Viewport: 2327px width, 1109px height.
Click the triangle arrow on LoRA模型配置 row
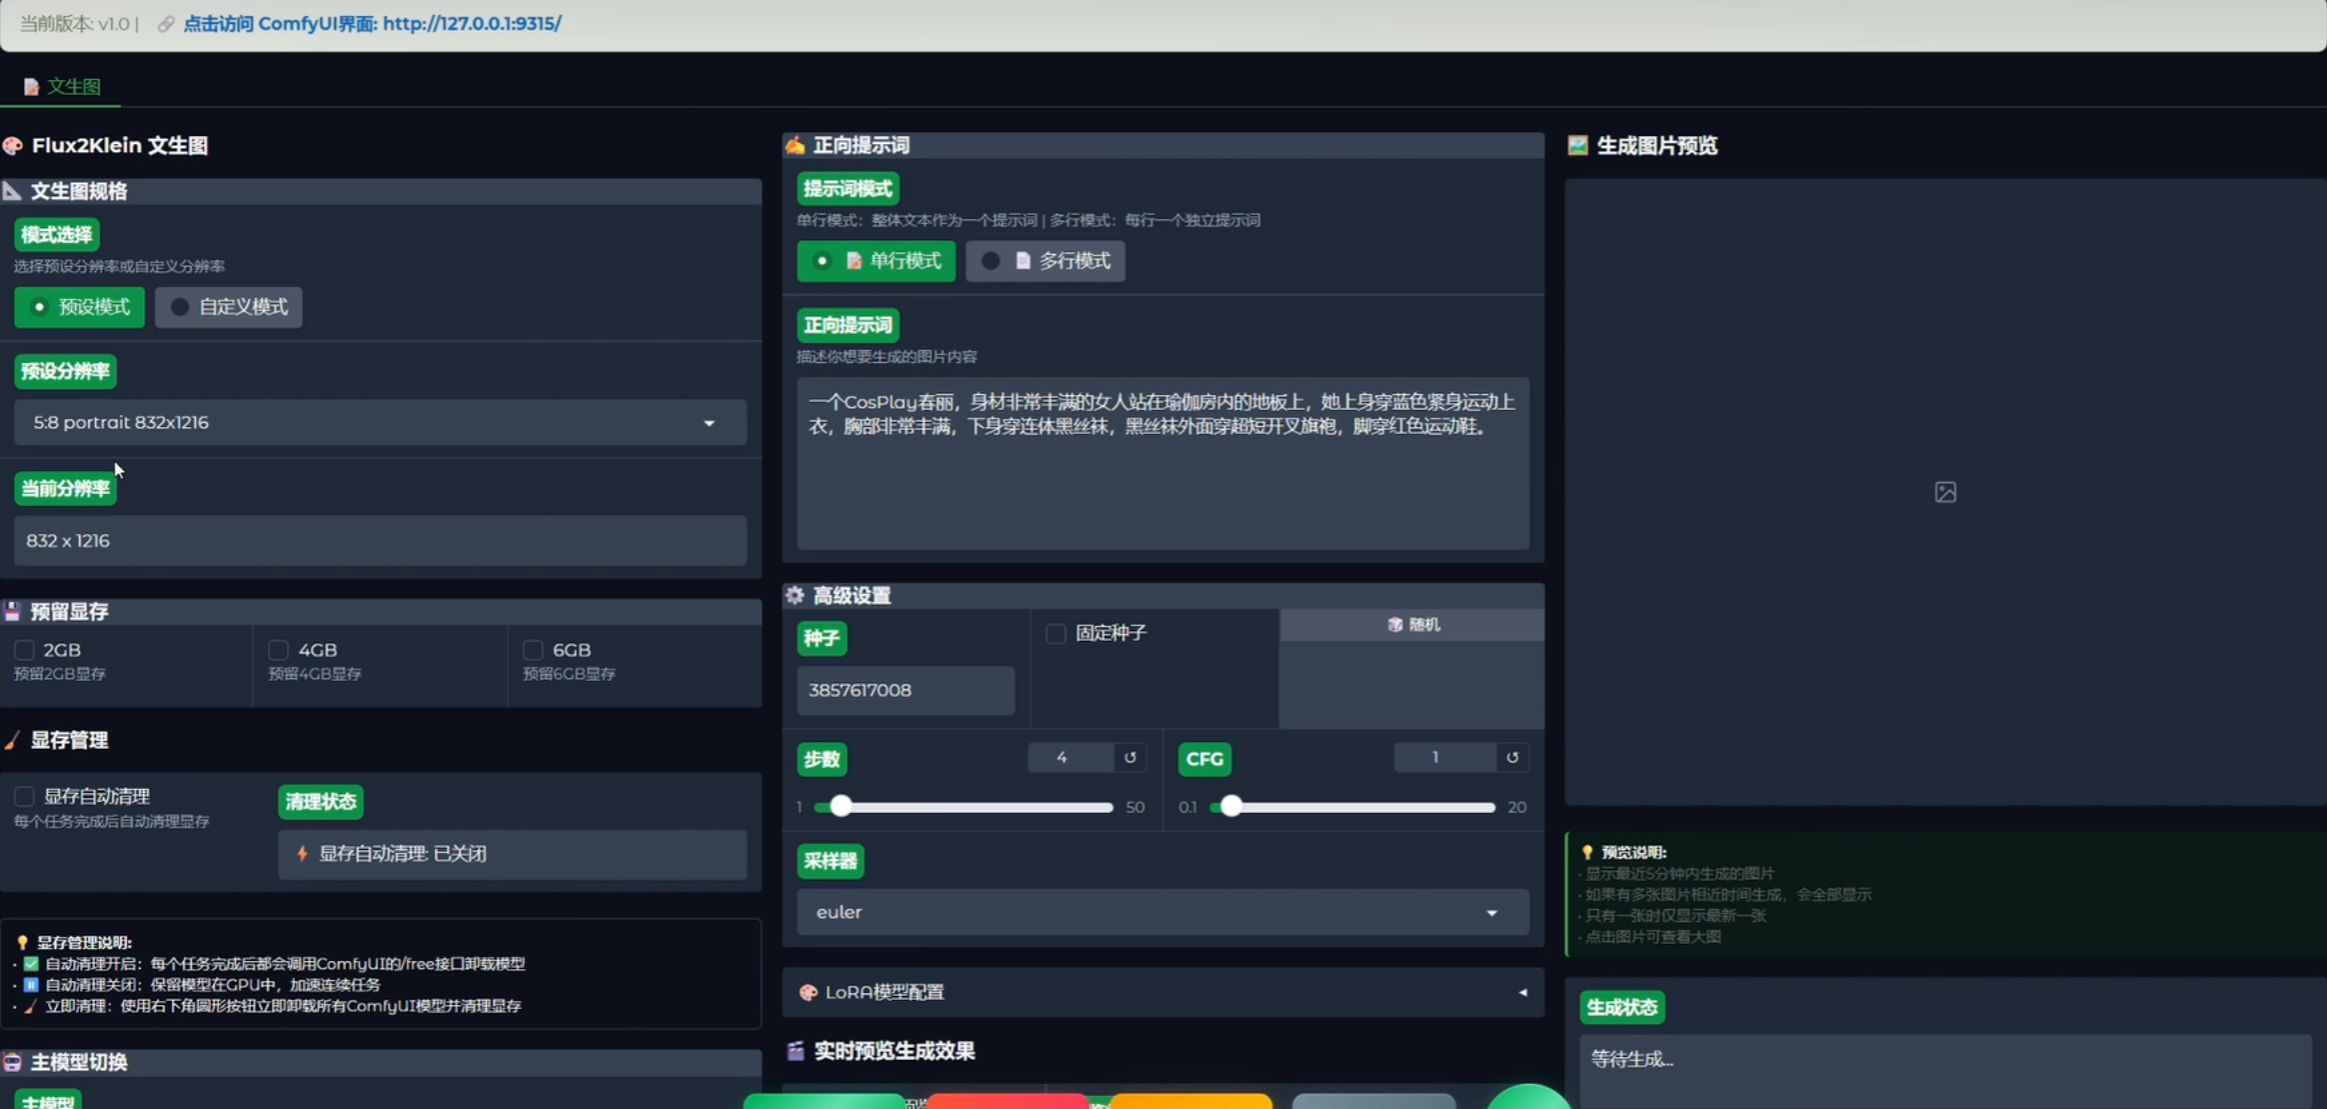click(1523, 993)
